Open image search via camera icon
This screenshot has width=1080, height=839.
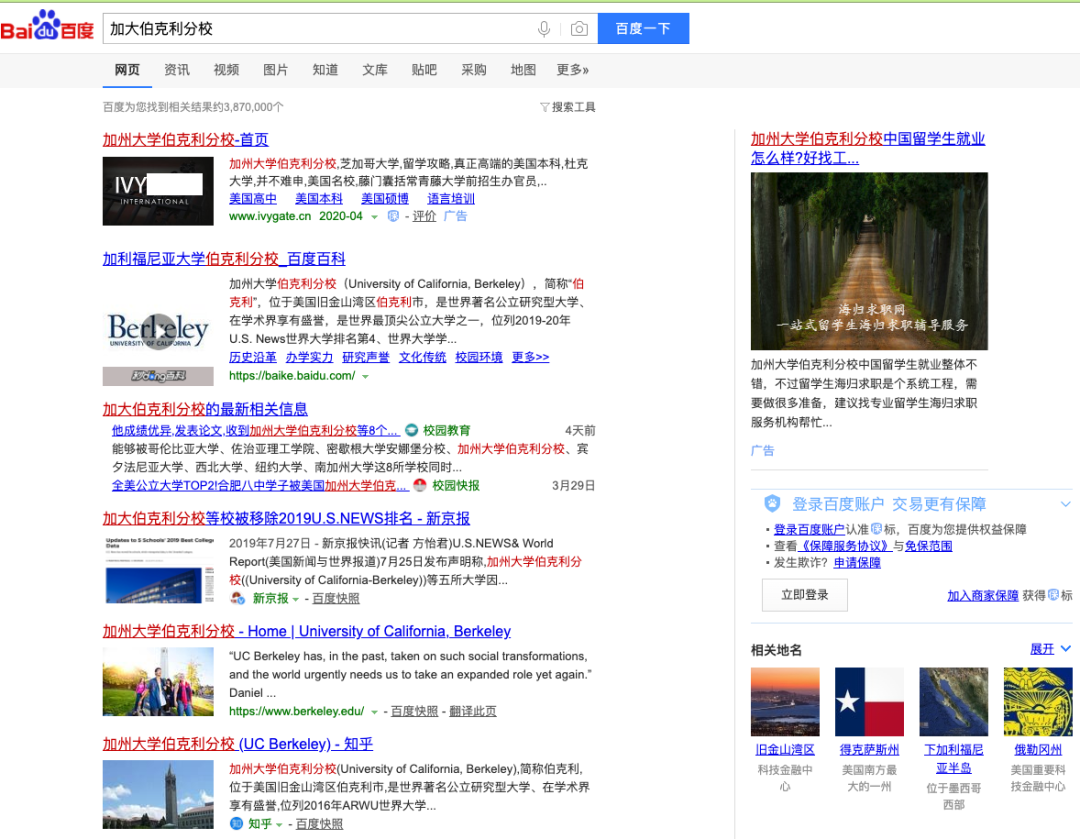[579, 29]
